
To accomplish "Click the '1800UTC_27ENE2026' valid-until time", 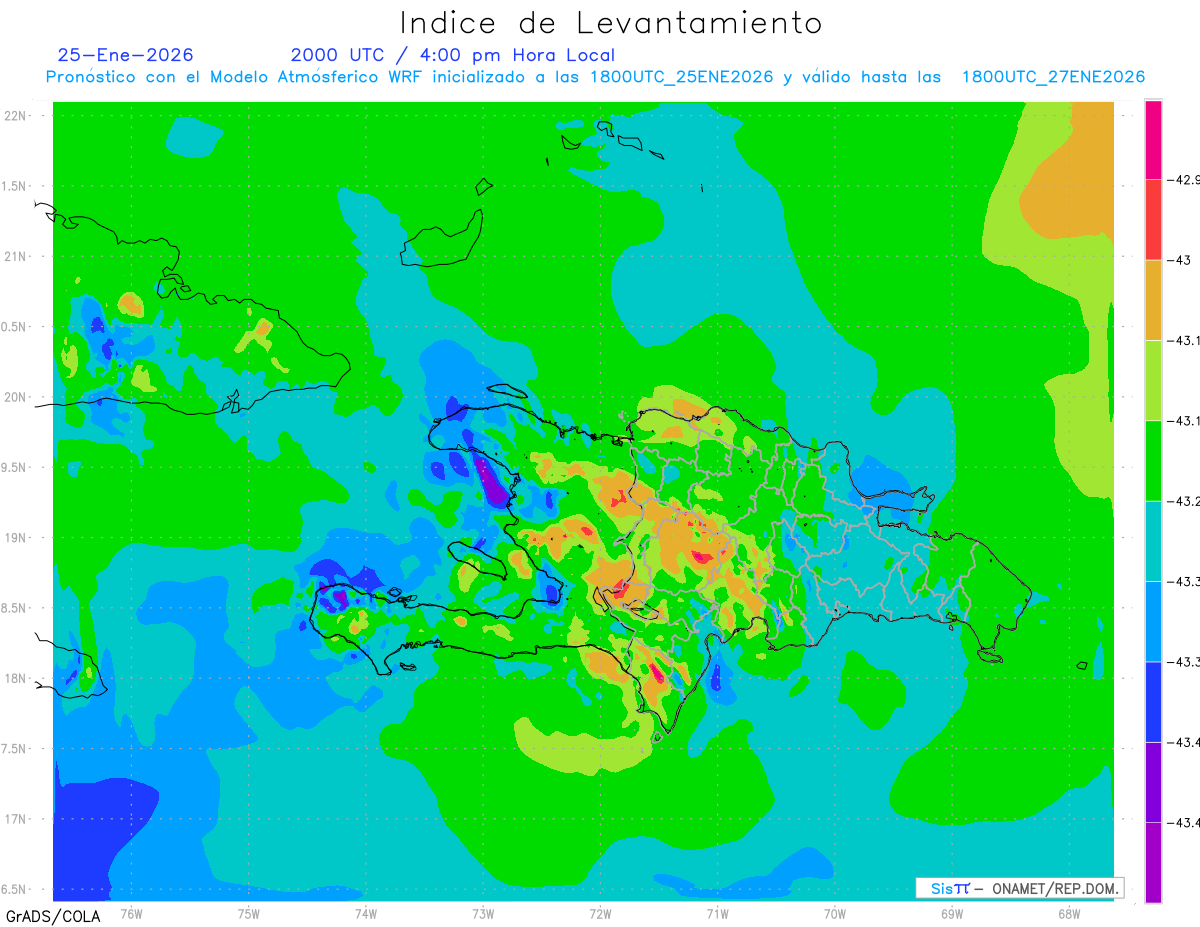I will (x=1053, y=77).
